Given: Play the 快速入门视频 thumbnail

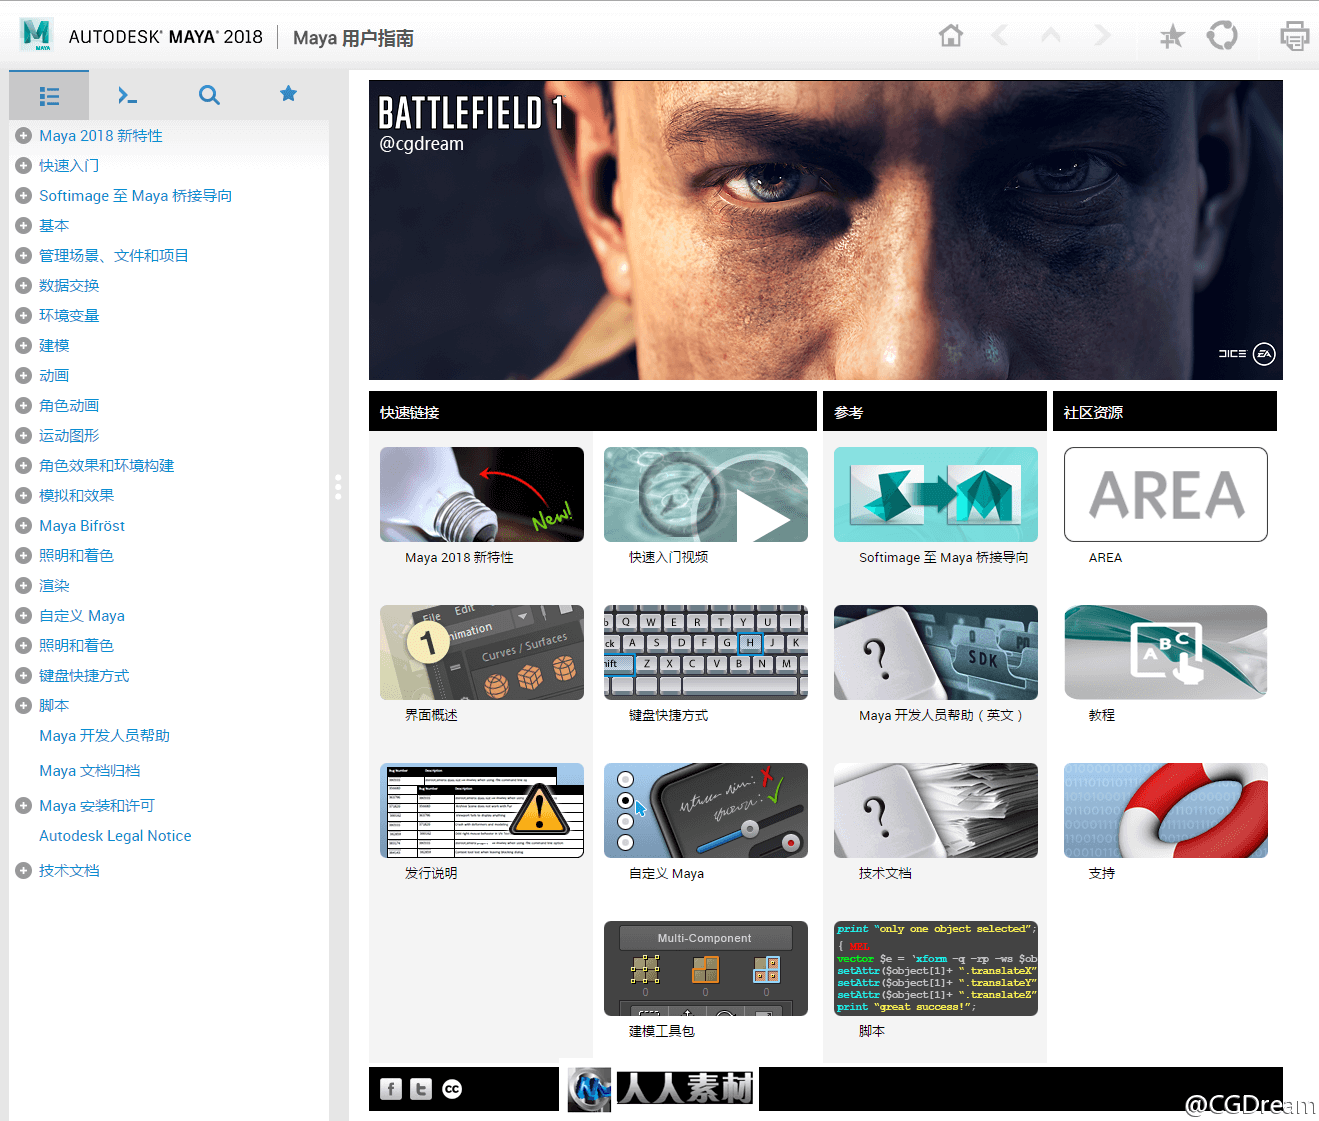Looking at the screenshot, I should click(706, 494).
